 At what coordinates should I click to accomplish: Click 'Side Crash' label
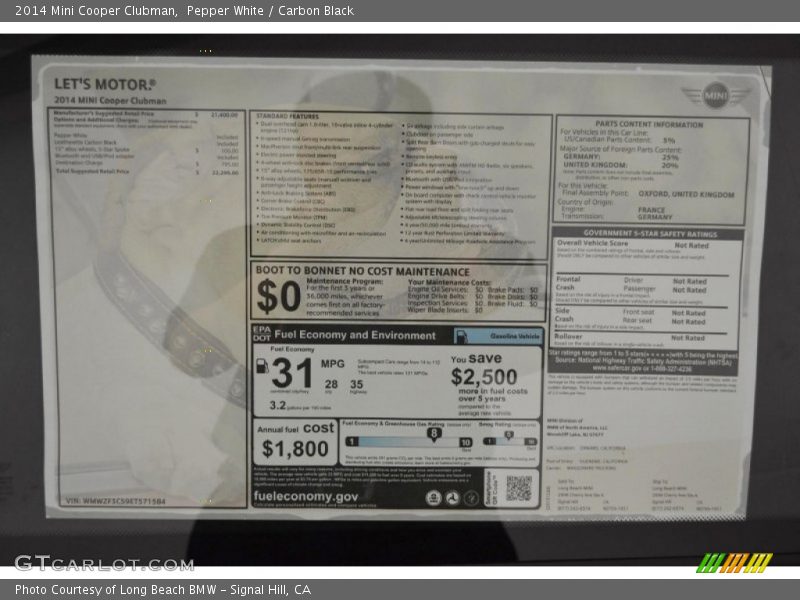564,314
